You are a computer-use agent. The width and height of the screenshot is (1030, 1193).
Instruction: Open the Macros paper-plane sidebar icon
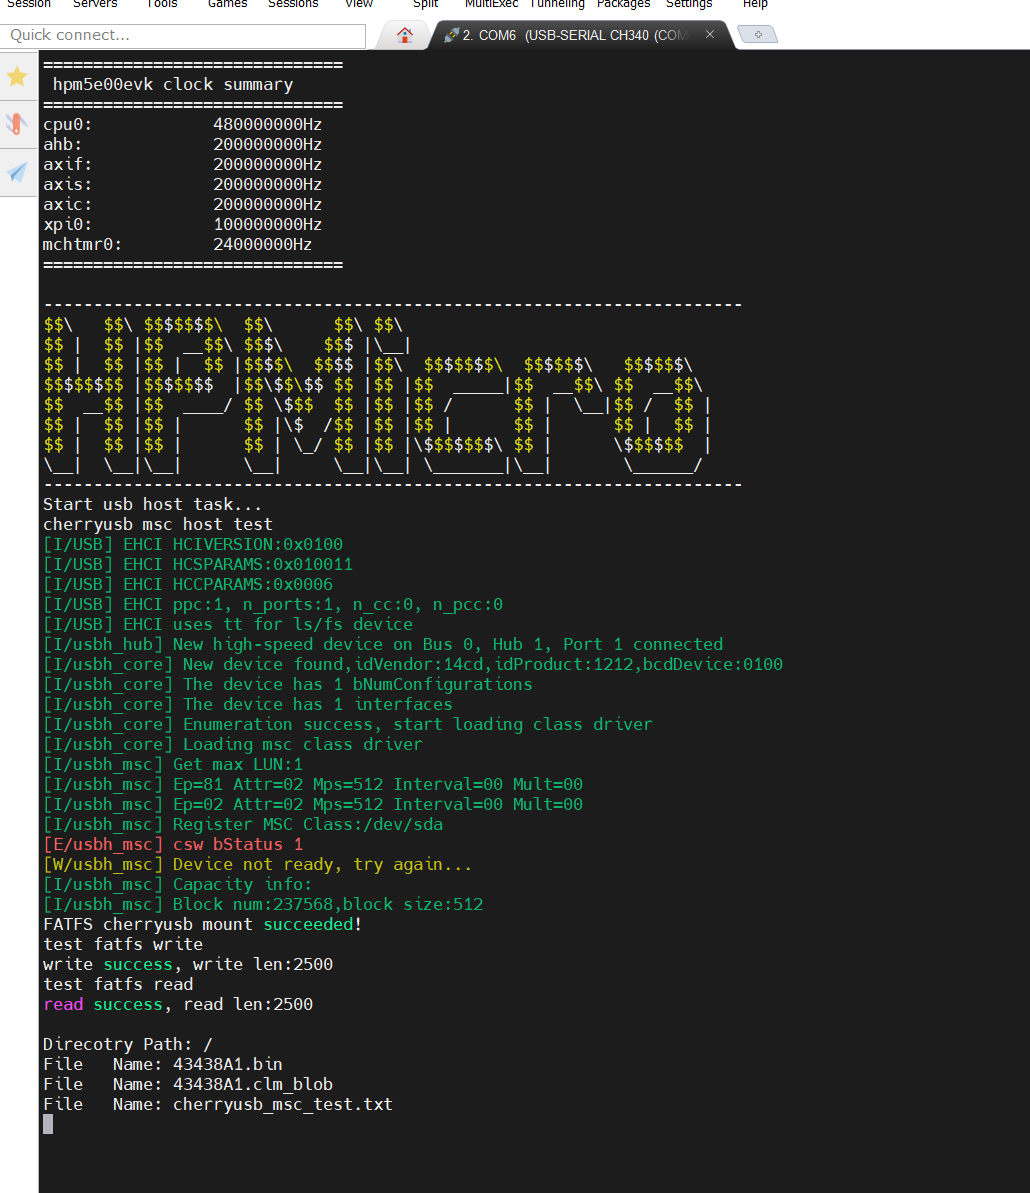click(x=17, y=172)
